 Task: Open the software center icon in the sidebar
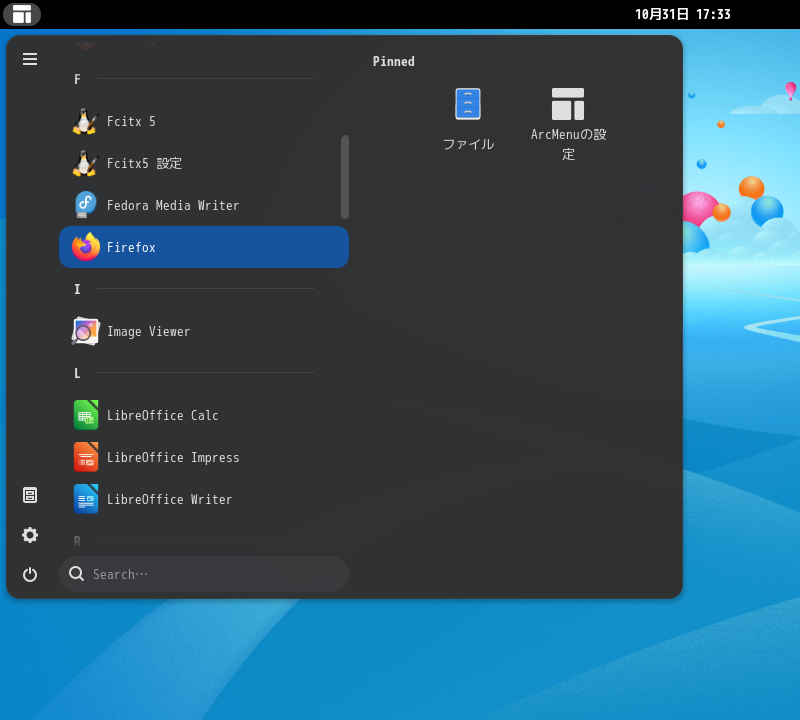point(30,495)
